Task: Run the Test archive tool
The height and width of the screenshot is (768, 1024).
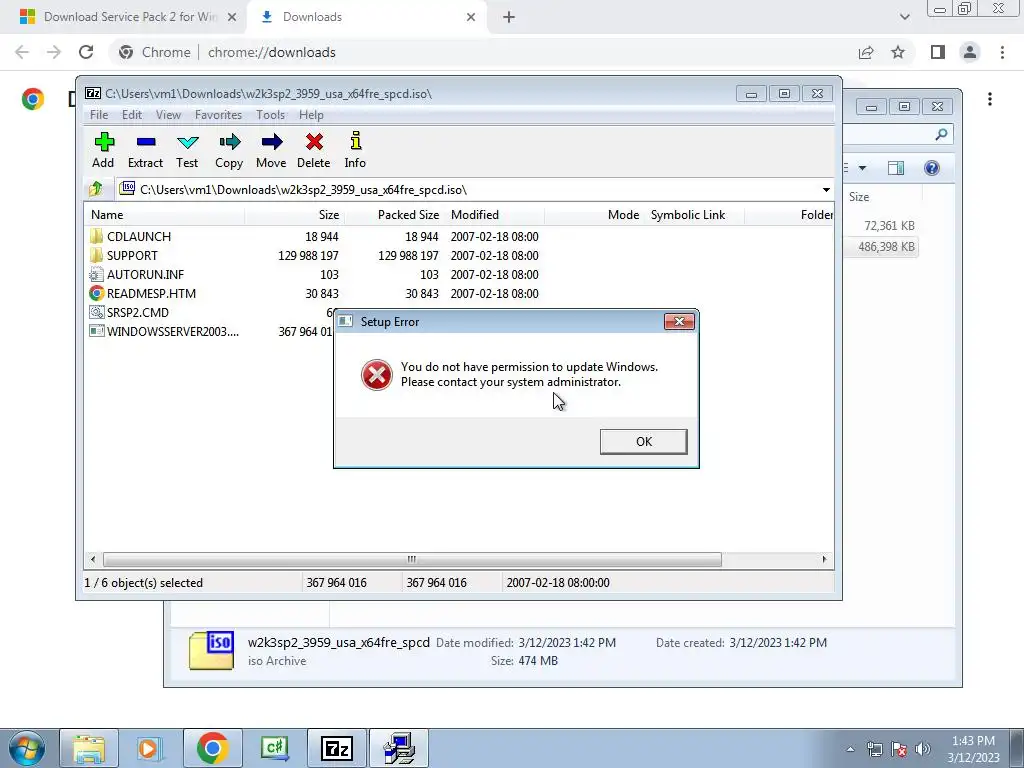Action: 187,150
